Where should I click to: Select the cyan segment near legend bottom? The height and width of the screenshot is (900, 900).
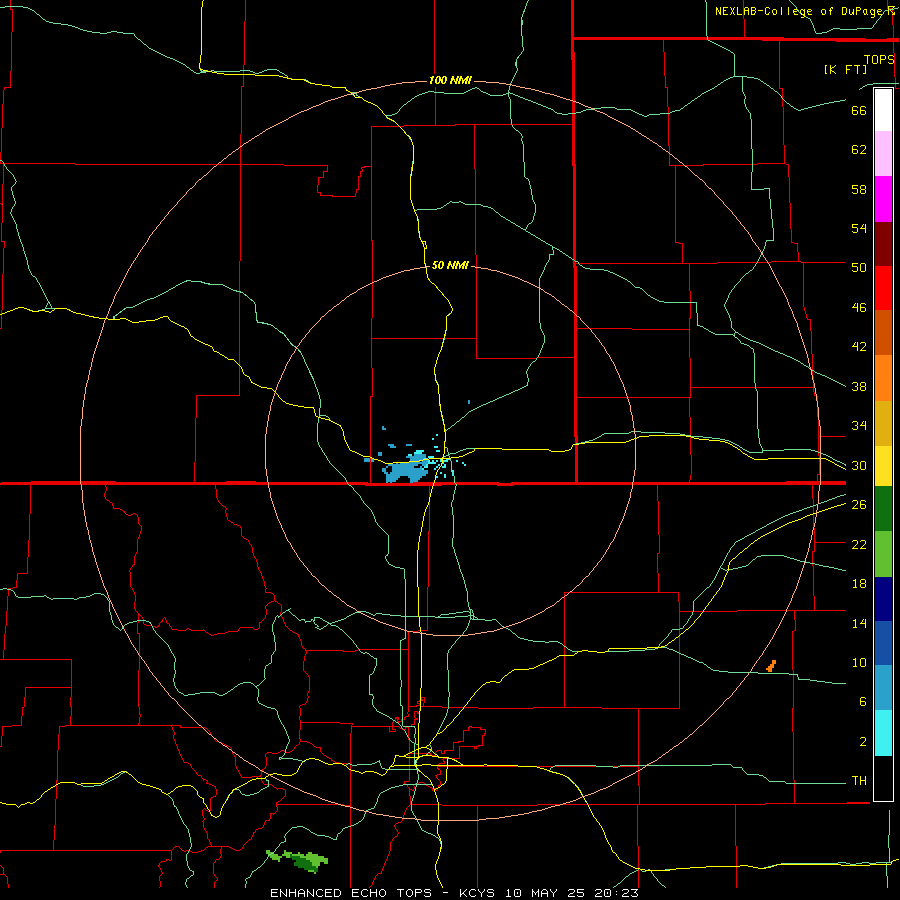click(883, 733)
